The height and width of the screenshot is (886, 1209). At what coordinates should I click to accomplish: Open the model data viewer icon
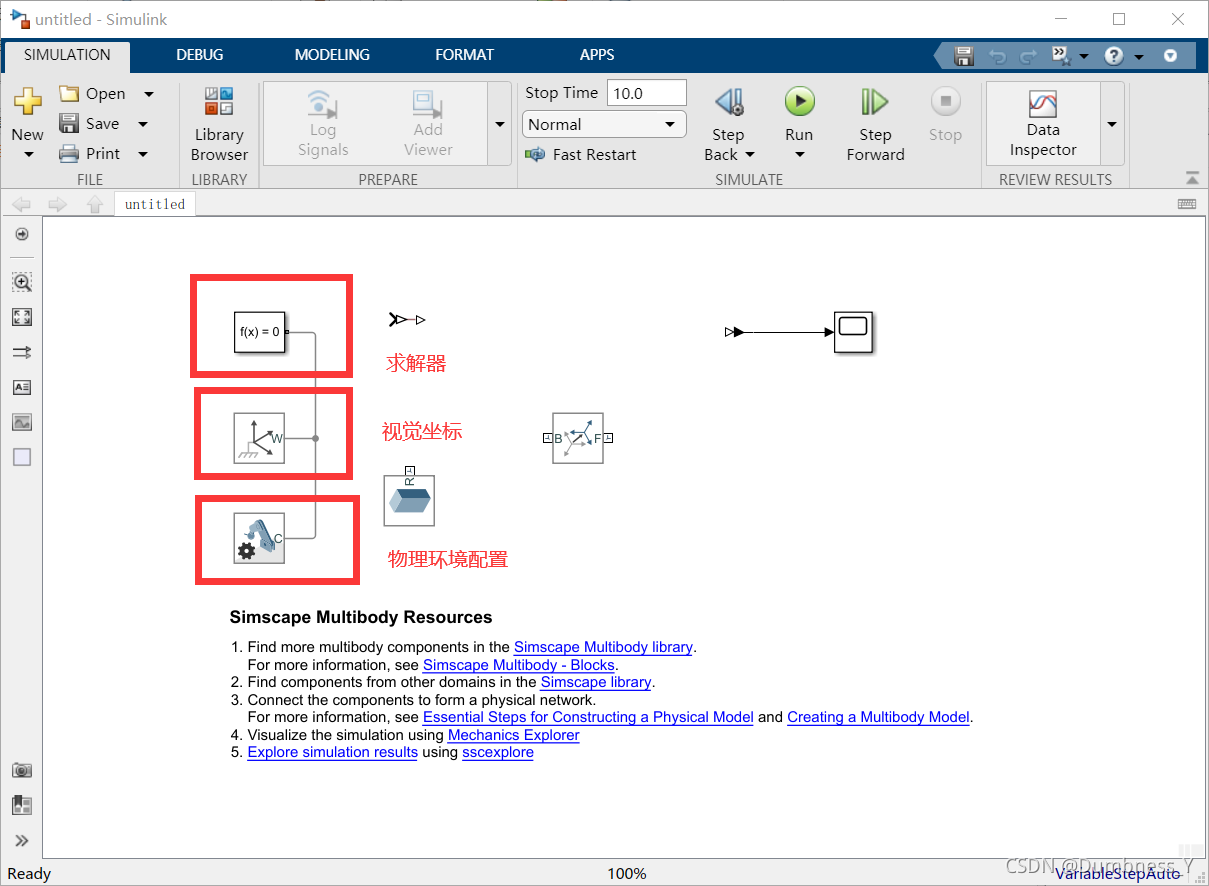(22, 805)
